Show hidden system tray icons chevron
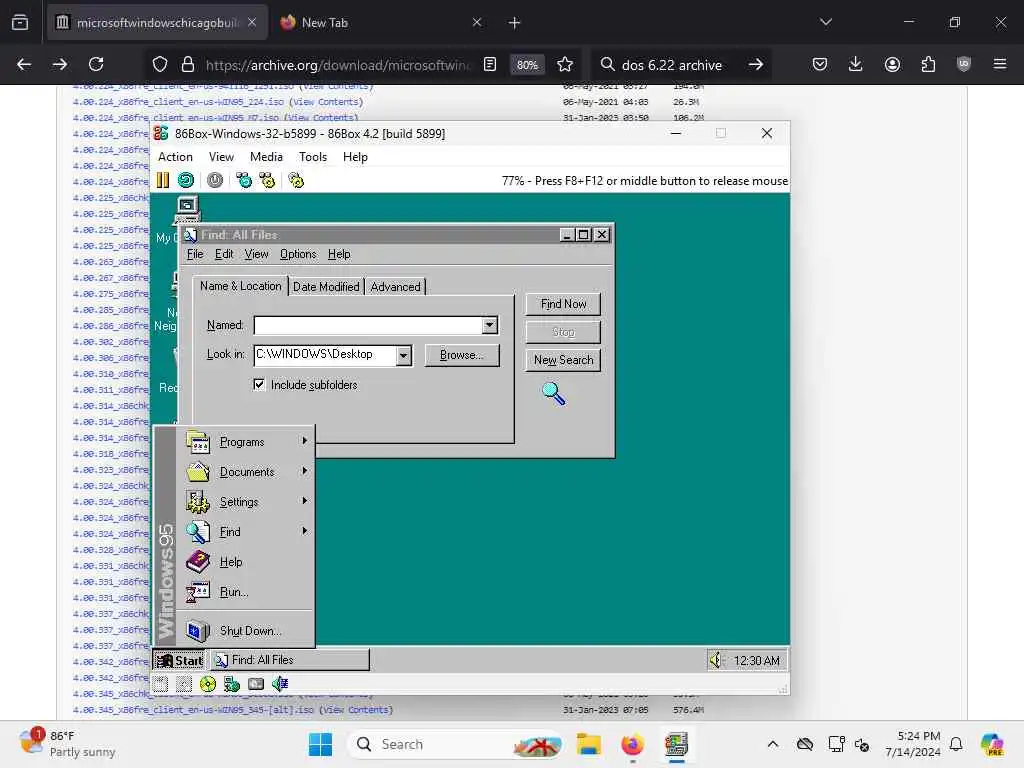This screenshot has height=768, width=1024. tap(773, 744)
